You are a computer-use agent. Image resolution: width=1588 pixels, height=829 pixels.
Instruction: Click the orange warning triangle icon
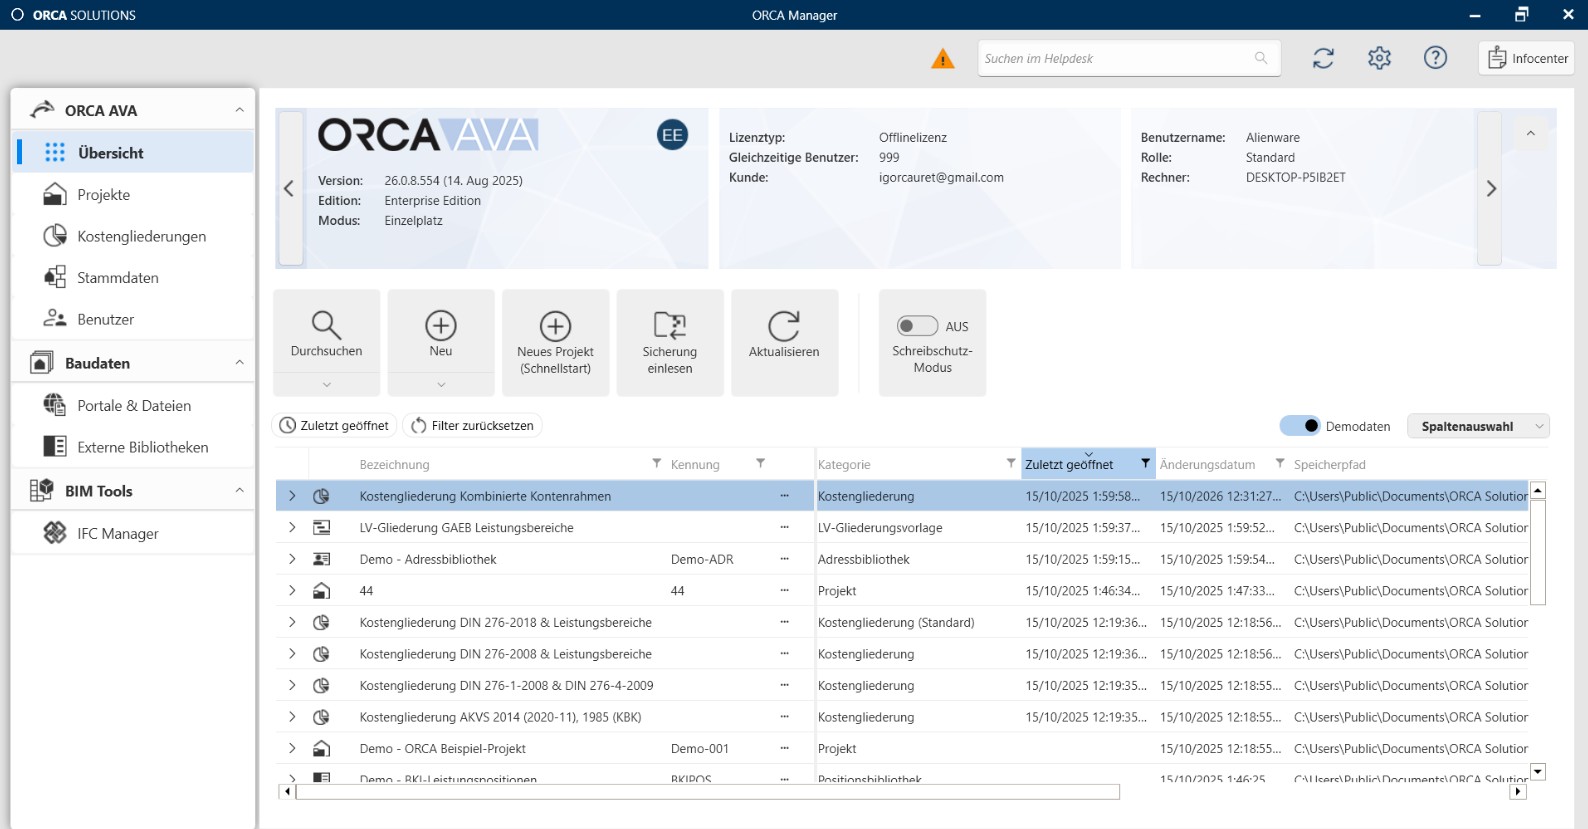click(942, 59)
